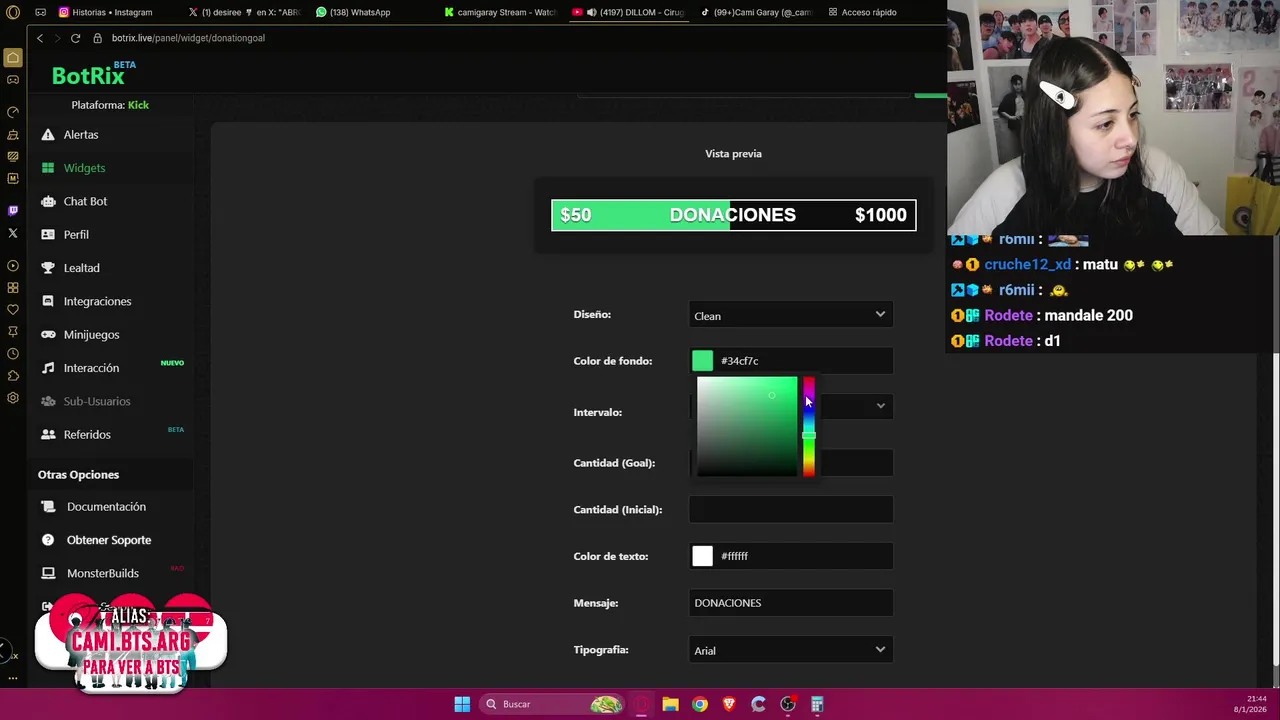The width and height of the screenshot is (1280, 720).
Task: Click the green Color de fondo swatch
Action: [x=703, y=361]
